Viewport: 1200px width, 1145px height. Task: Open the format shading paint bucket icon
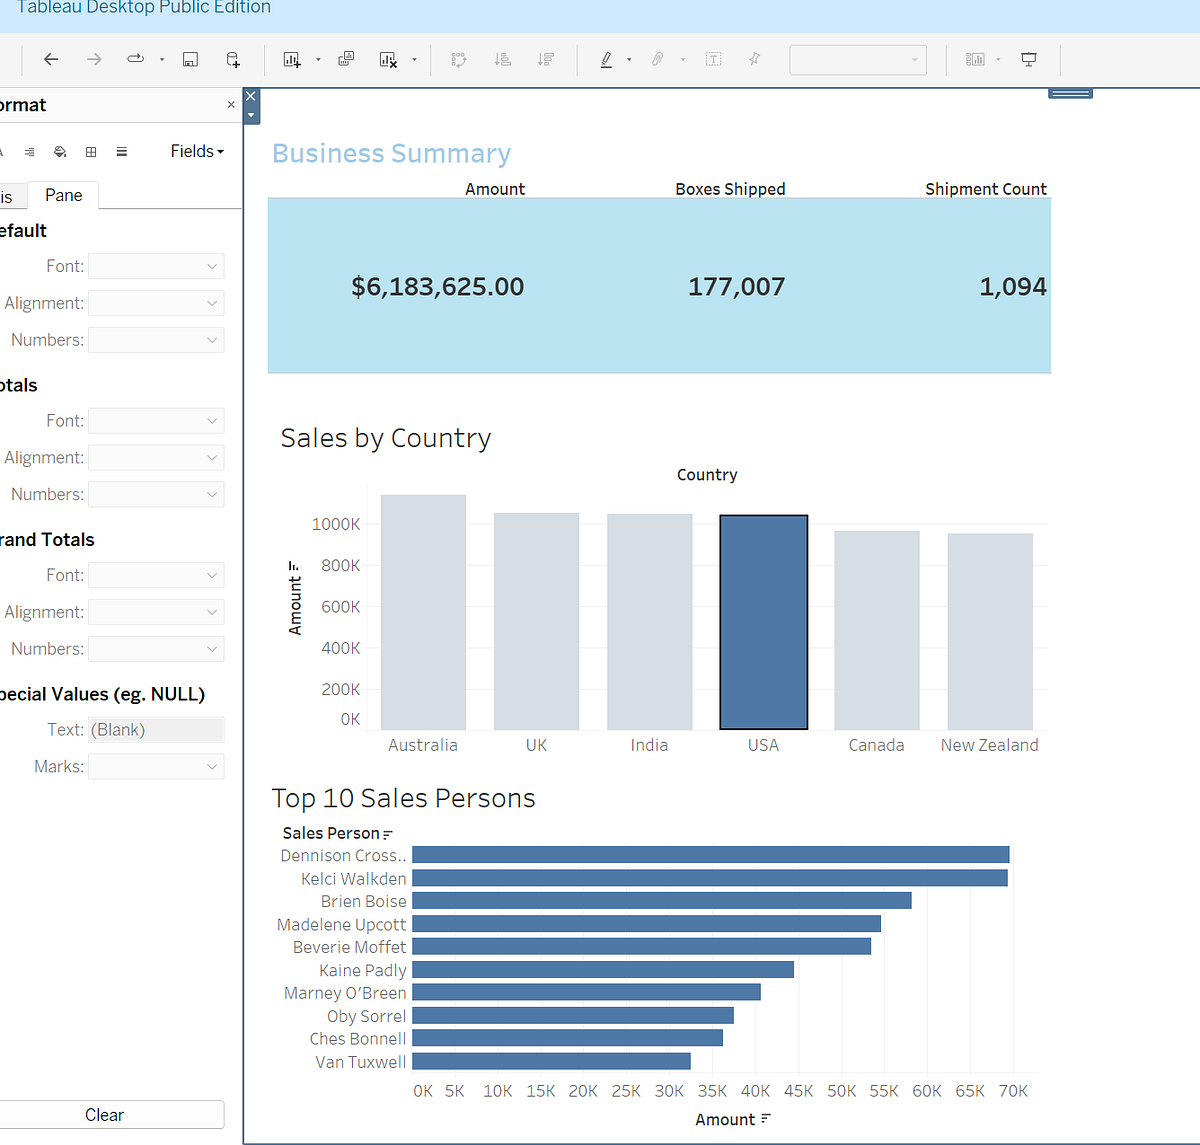pos(60,152)
